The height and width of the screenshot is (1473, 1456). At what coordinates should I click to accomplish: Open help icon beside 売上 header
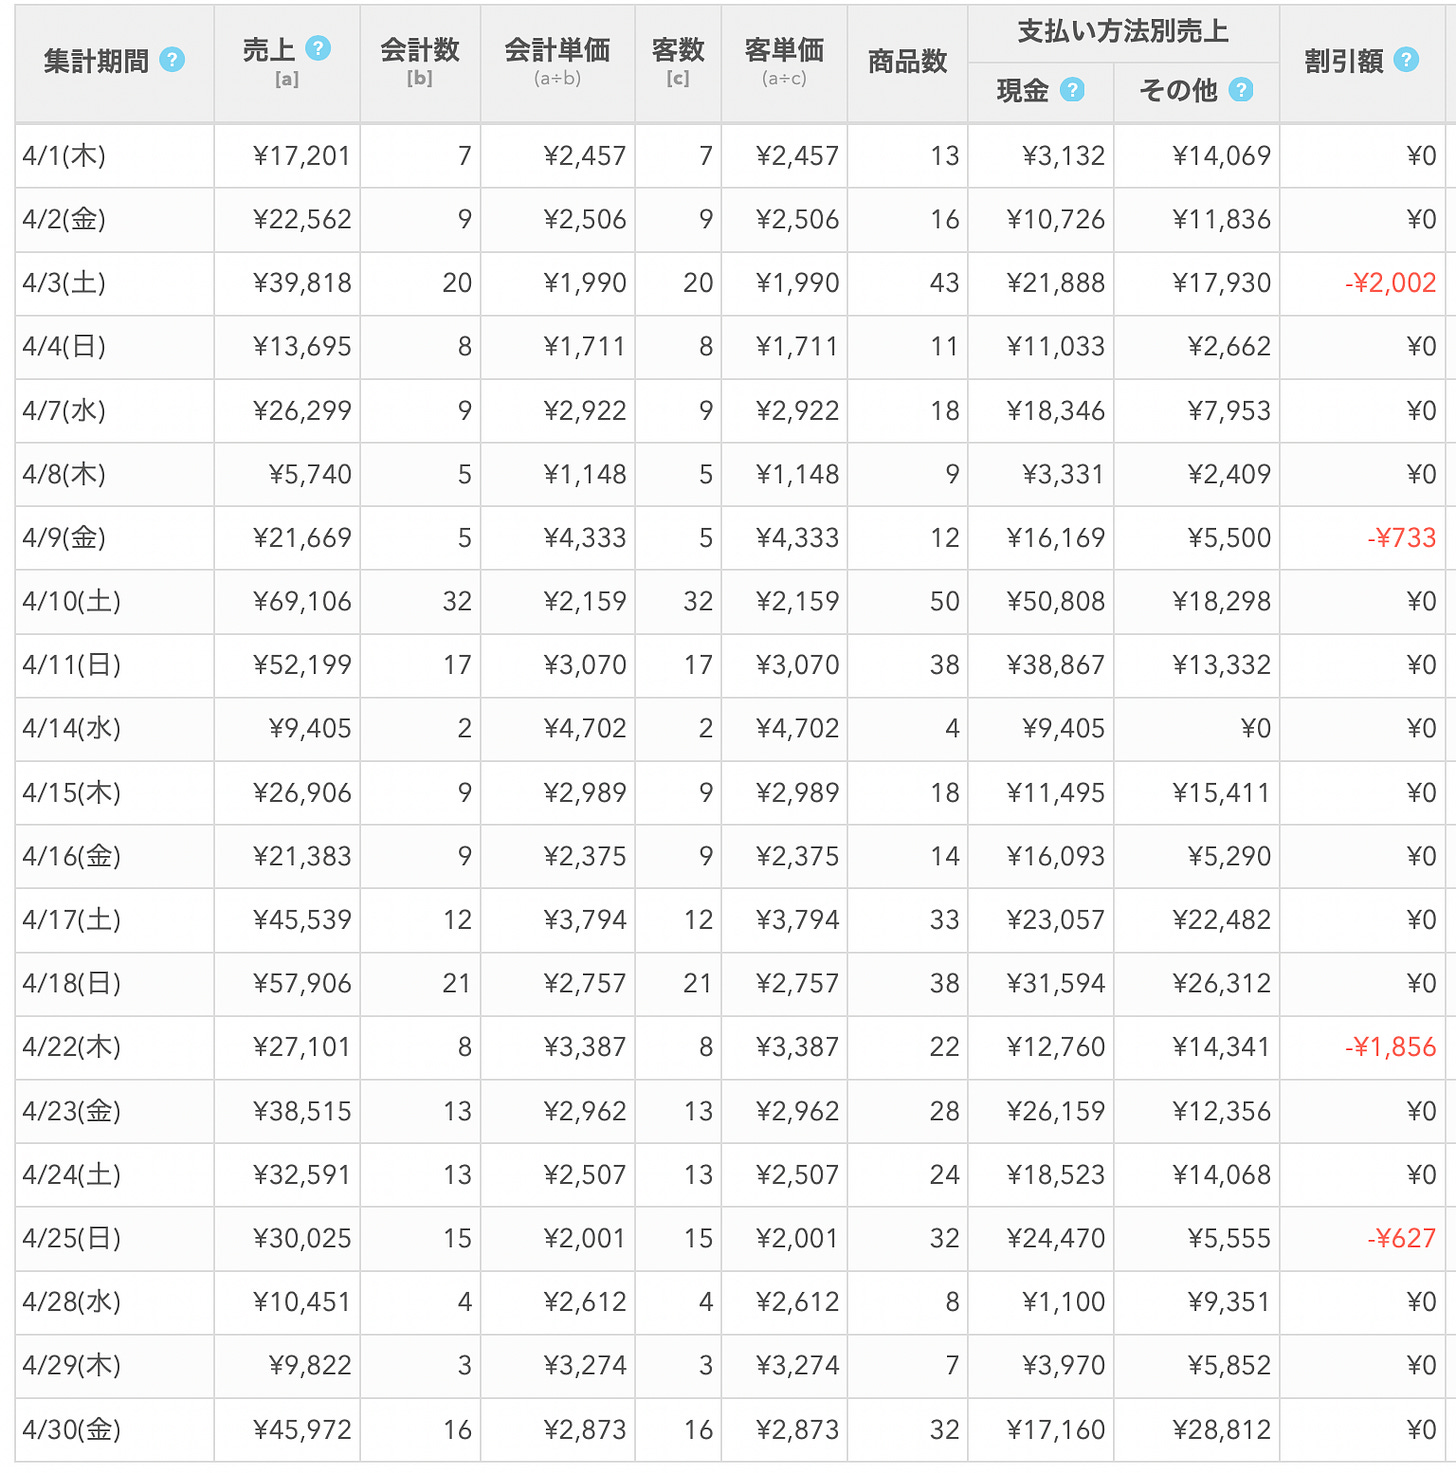pos(318,47)
